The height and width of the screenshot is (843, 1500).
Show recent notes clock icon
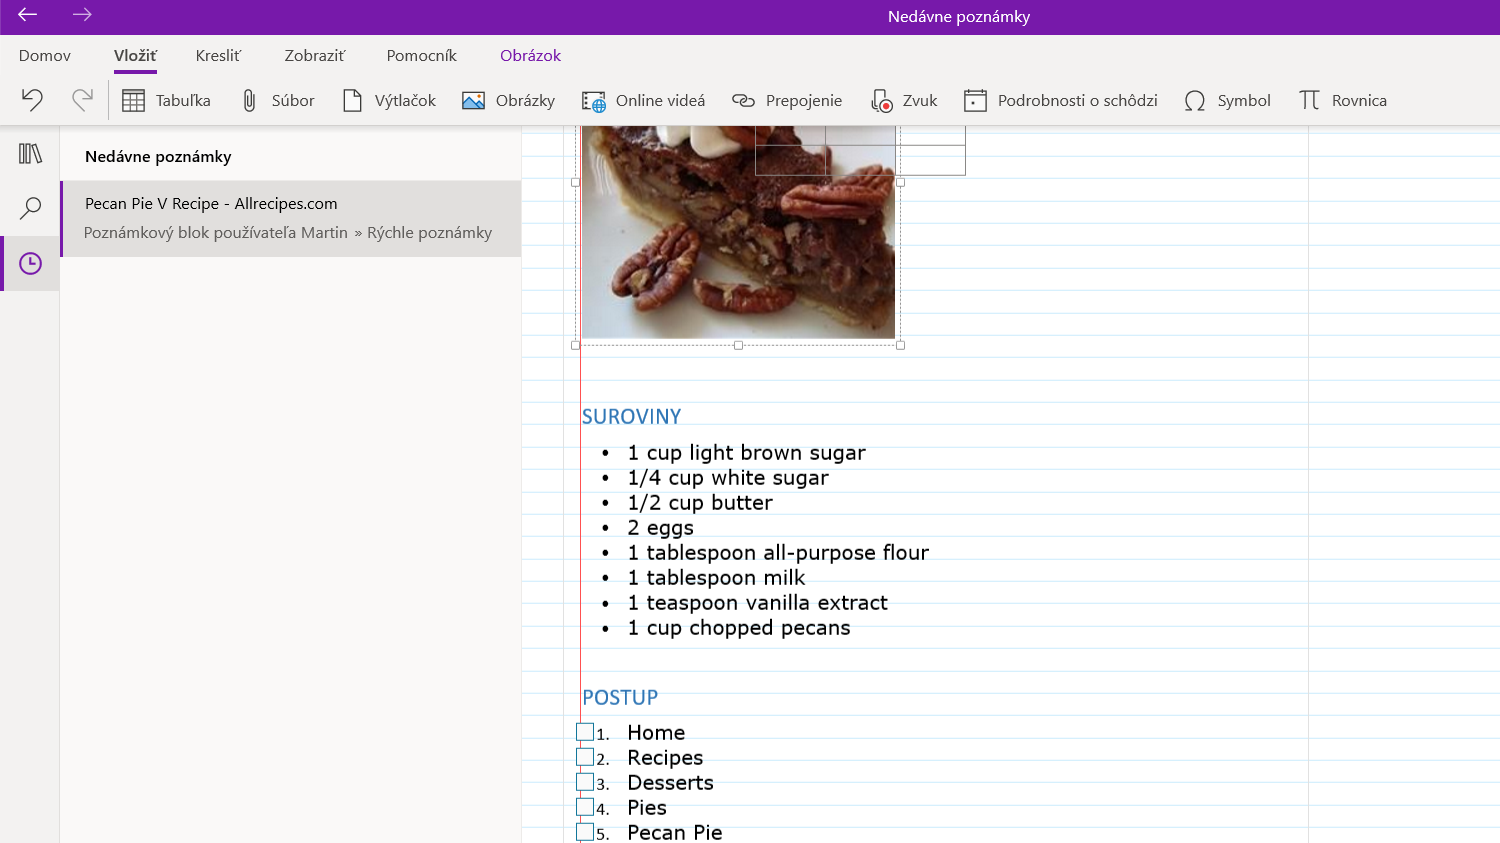click(x=30, y=264)
